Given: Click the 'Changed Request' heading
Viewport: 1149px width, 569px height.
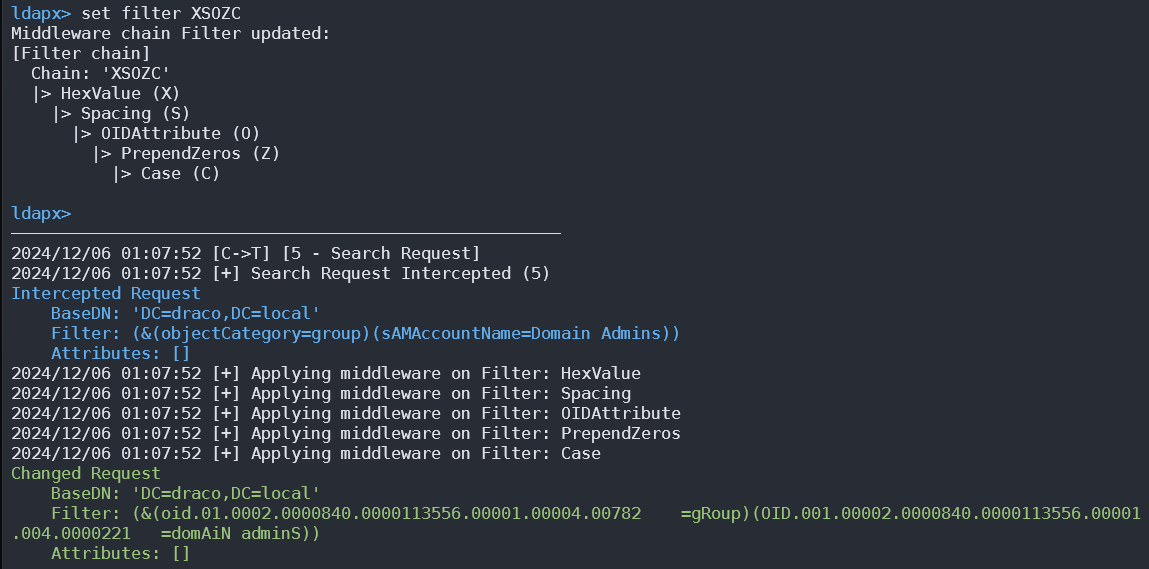Looking at the screenshot, I should [x=85, y=473].
